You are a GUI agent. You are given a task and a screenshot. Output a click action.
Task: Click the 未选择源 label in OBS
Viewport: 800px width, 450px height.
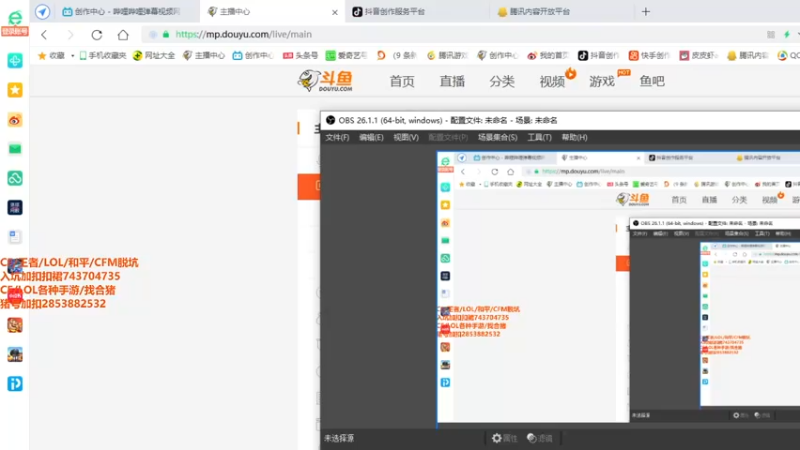tap(339, 438)
